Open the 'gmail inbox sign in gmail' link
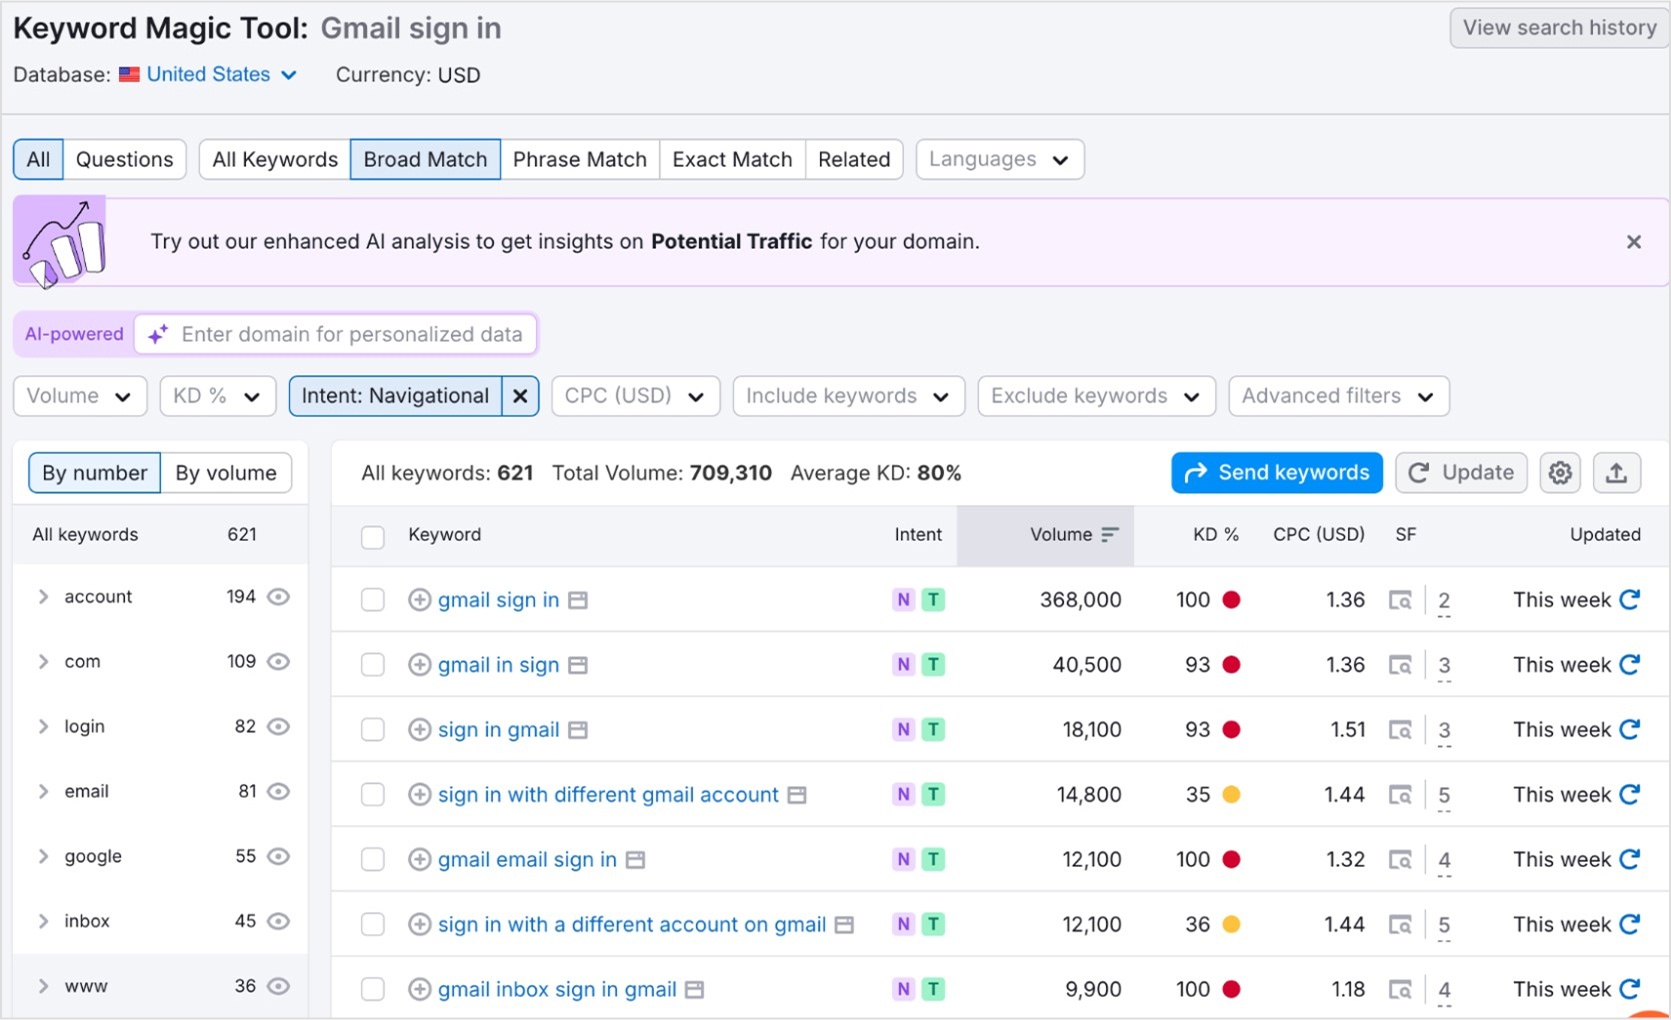 click(557, 989)
